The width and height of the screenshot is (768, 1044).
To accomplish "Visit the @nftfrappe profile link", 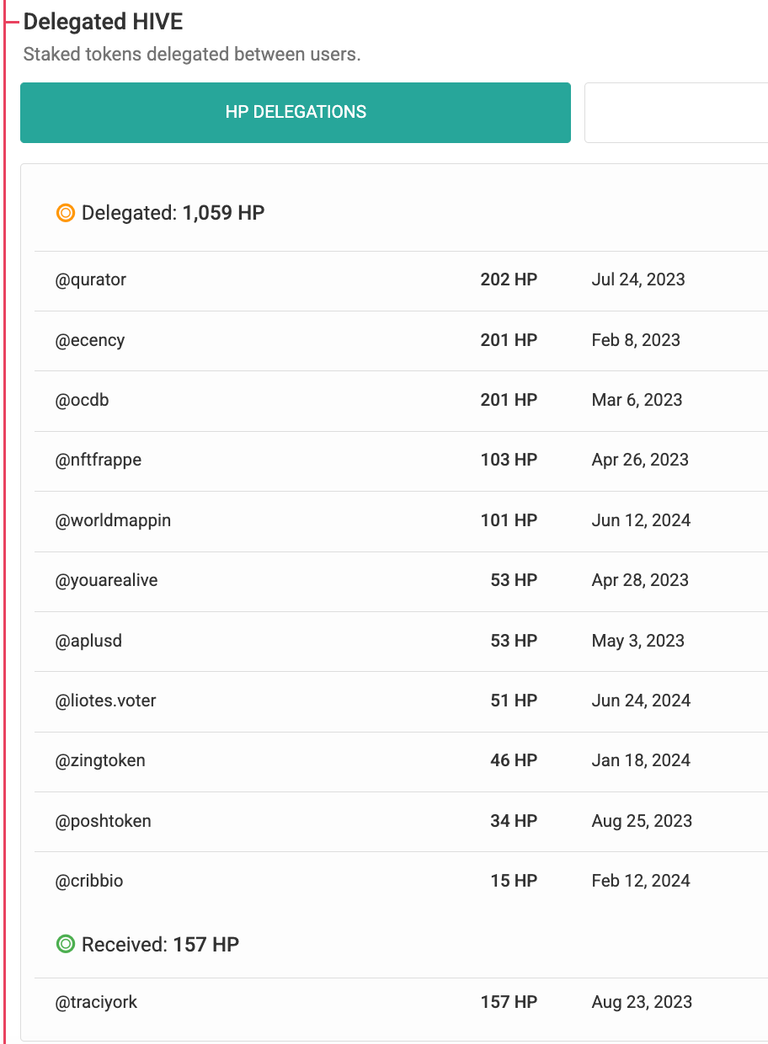I will pyautogui.click(x=98, y=460).
